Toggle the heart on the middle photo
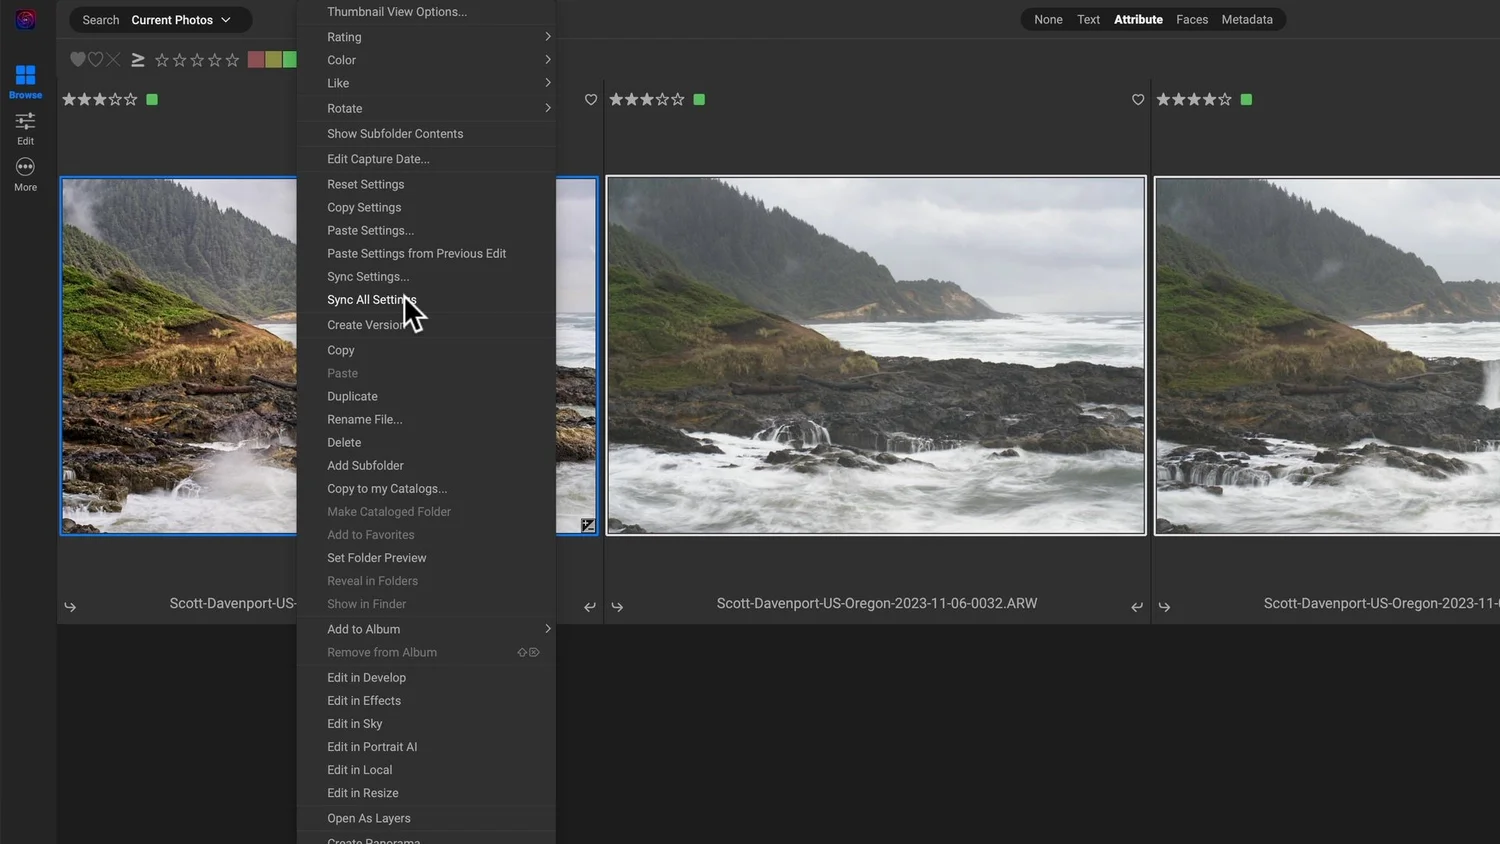 (x=591, y=100)
